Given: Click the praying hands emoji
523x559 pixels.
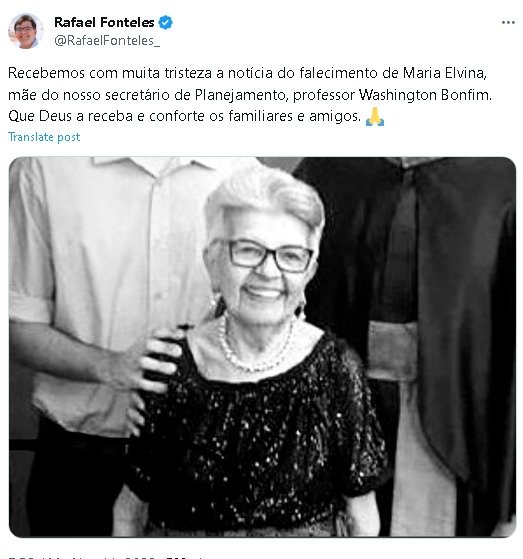Looking at the screenshot, I should click(375, 117).
